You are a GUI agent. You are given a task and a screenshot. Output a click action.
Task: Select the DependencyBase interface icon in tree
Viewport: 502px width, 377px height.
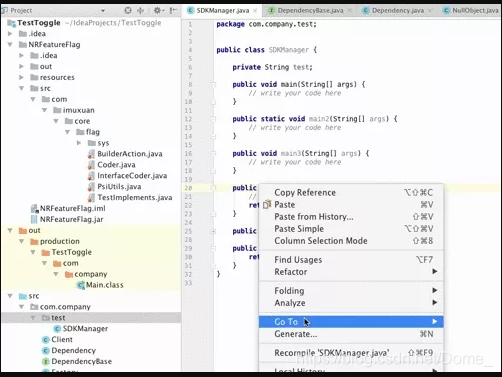coord(46,362)
